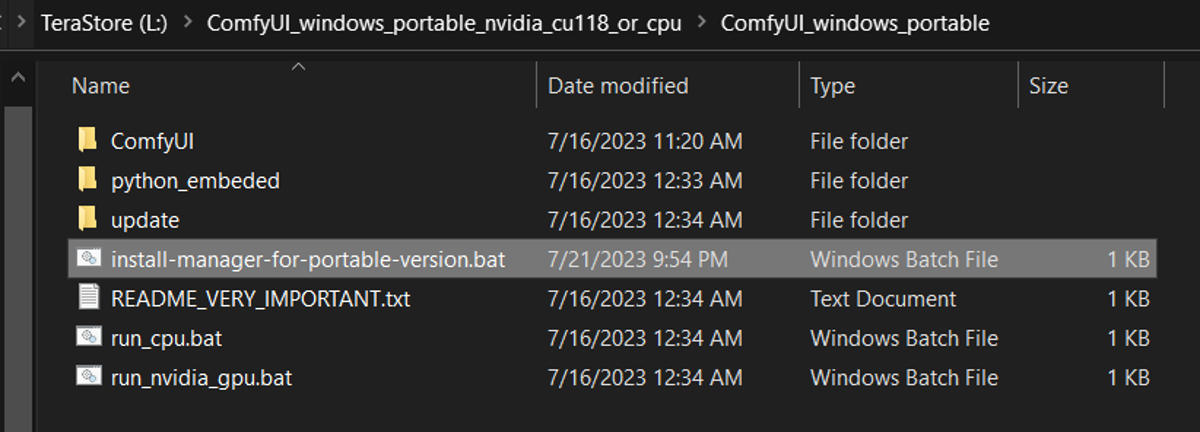Select the run_nvidia_gpu.bat batch file icon
This screenshot has height=432, width=1200.
(x=89, y=377)
